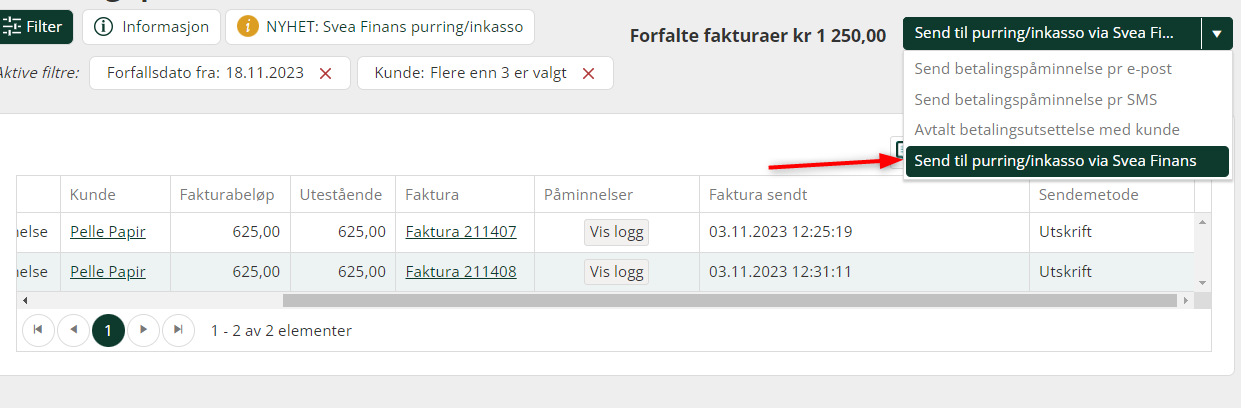The height and width of the screenshot is (408, 1241).
Task: Remove the Forfallsdato fra filter chip
Action: pos(325,73)
